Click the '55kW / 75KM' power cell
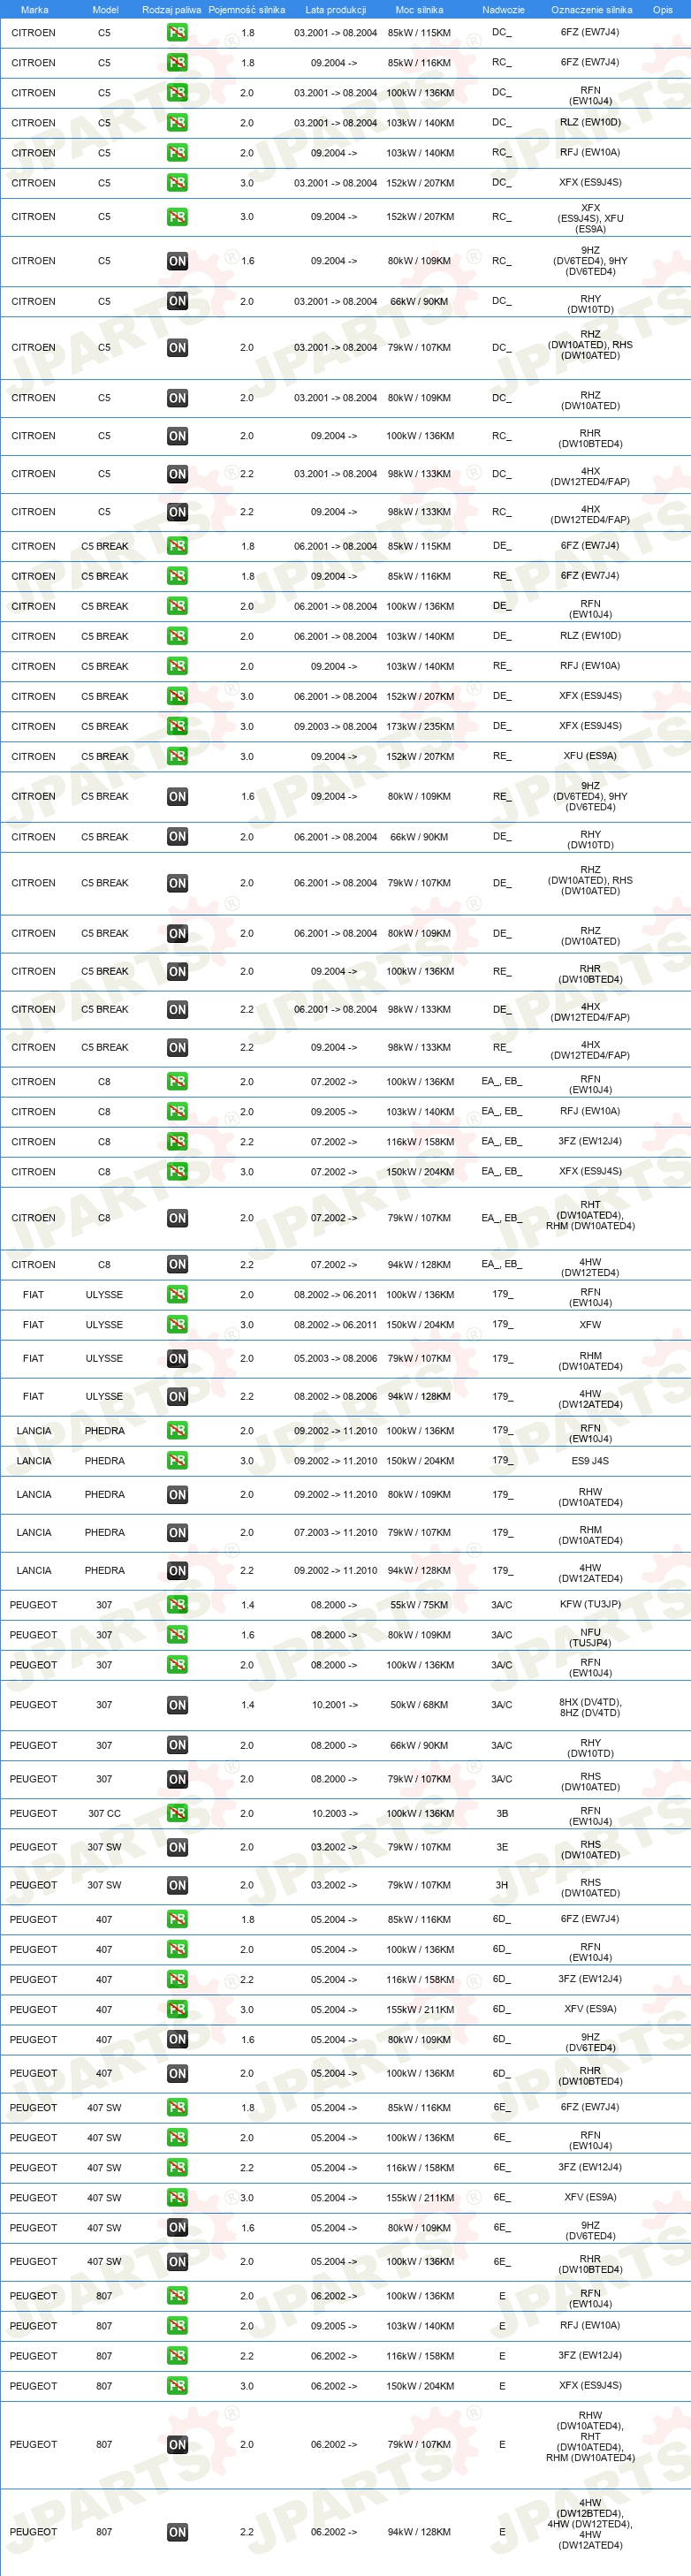The width and height of the screenshot is (691, 2576). click(420, 1605)
